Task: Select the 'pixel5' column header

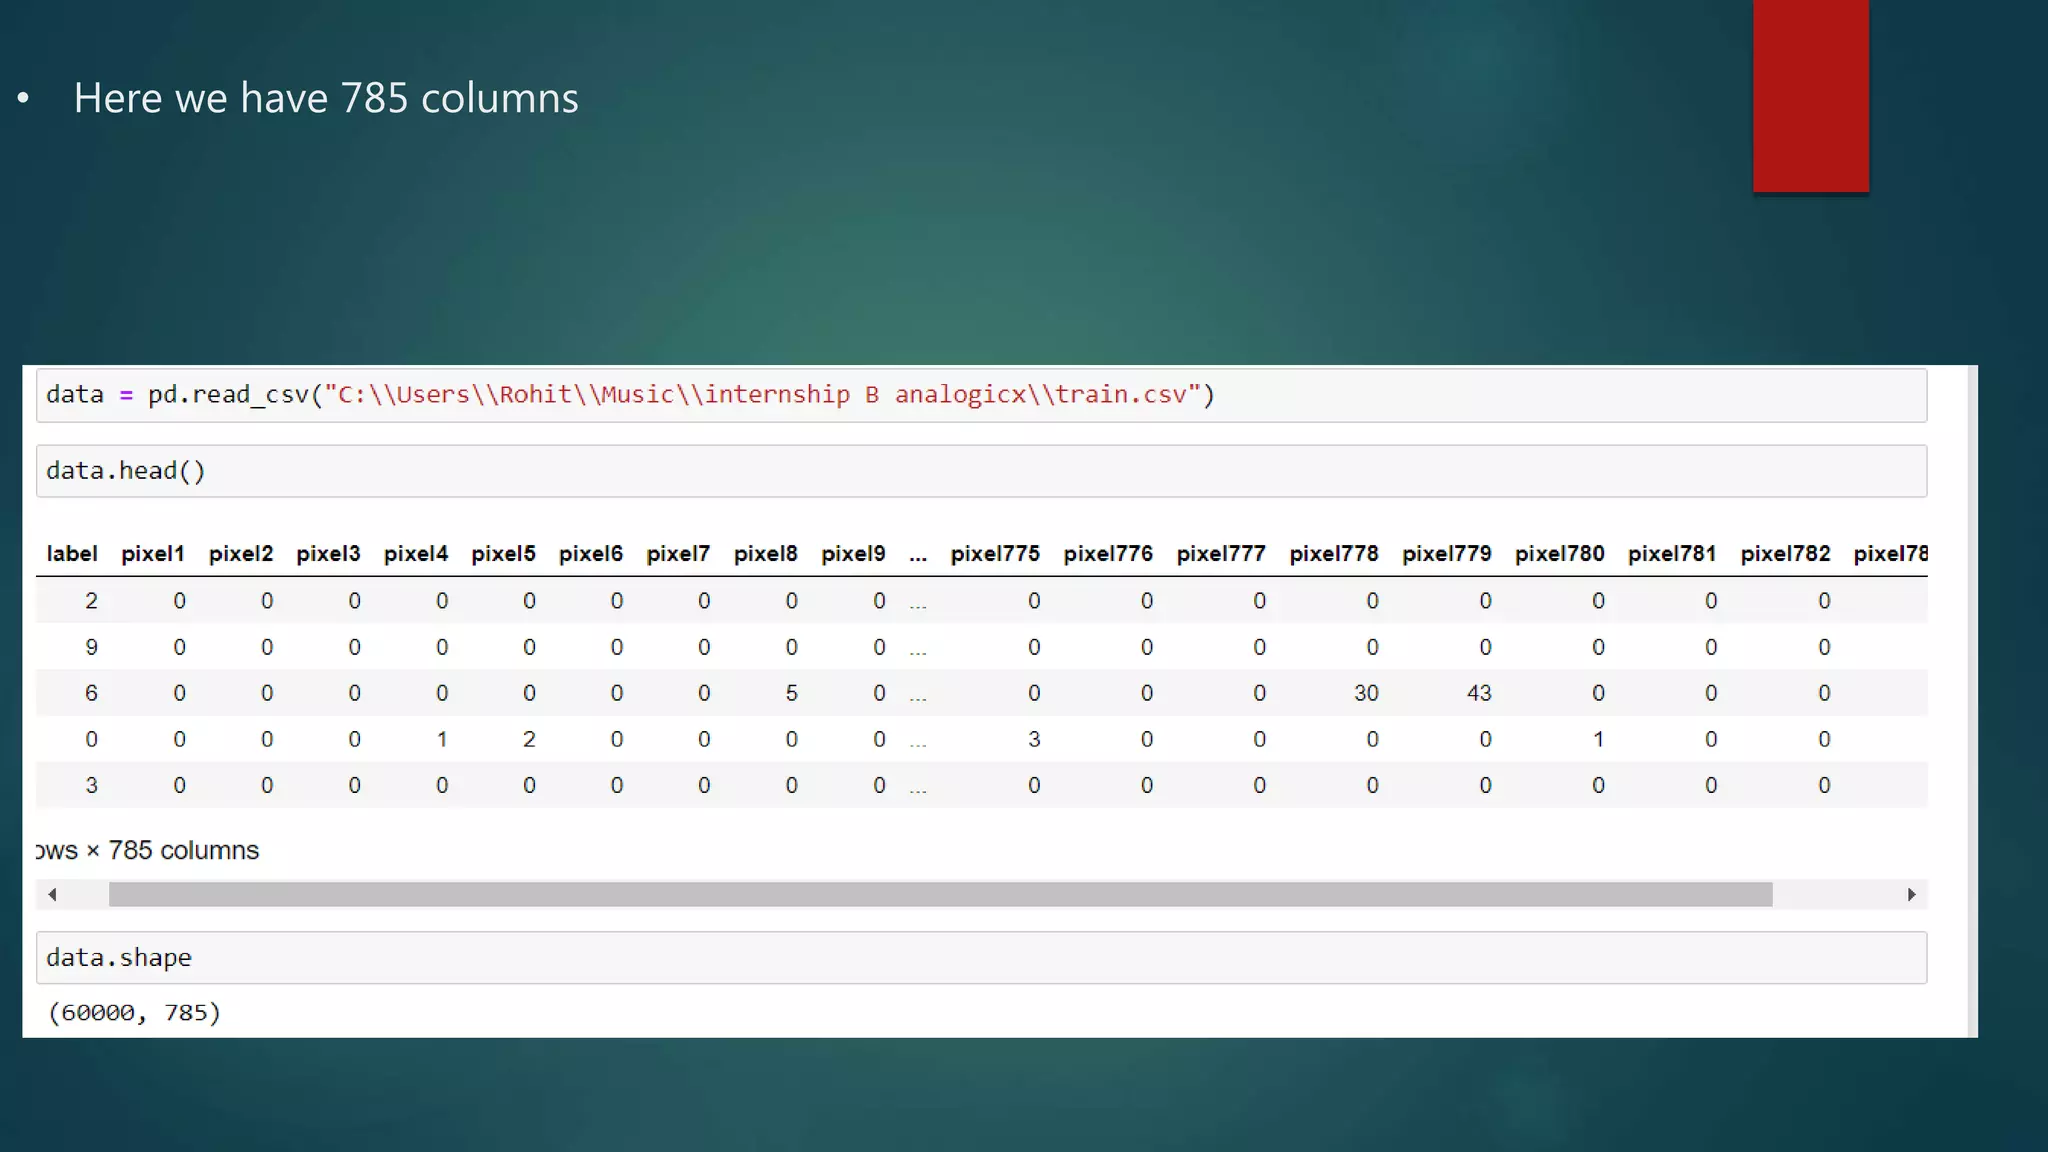Action: pos(503,554)
